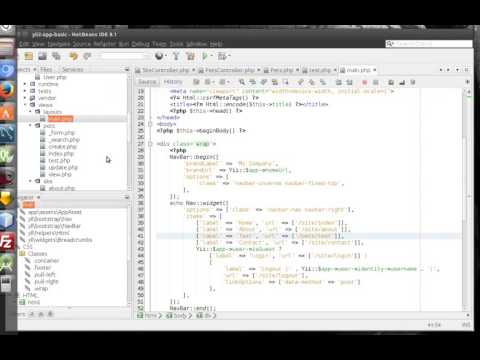Collapse the layouts folder node
This screenshot has width=480, height=360.
(x=30, y=112)
